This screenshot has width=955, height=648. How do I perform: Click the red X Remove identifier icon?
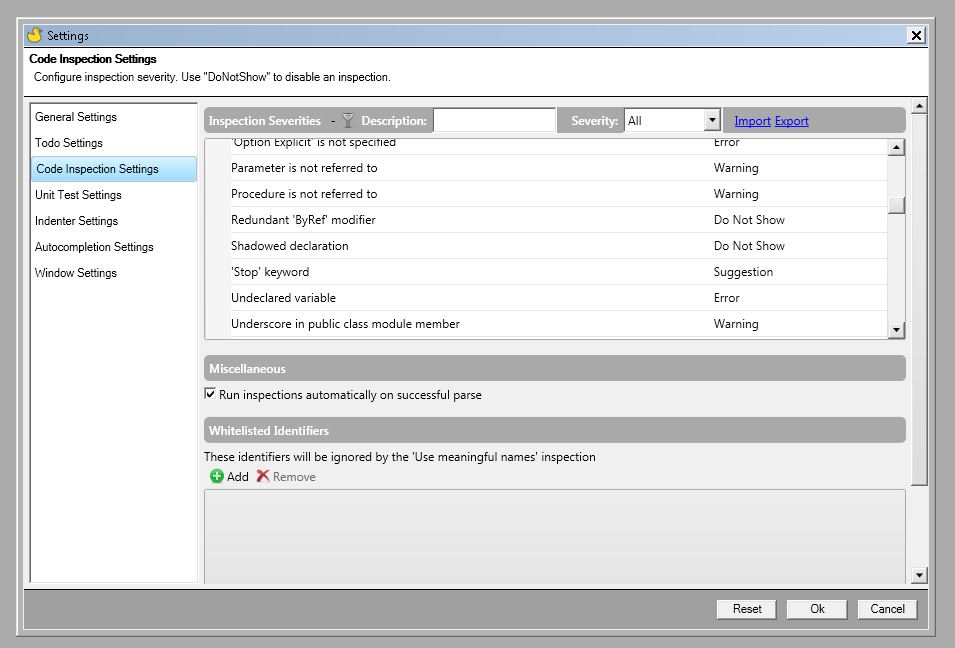[x=265, y=476]
